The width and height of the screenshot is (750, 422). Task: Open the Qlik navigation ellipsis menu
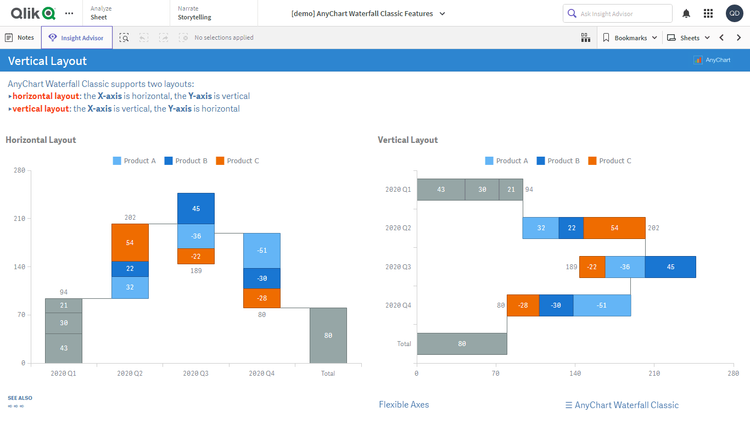point(68,13)
